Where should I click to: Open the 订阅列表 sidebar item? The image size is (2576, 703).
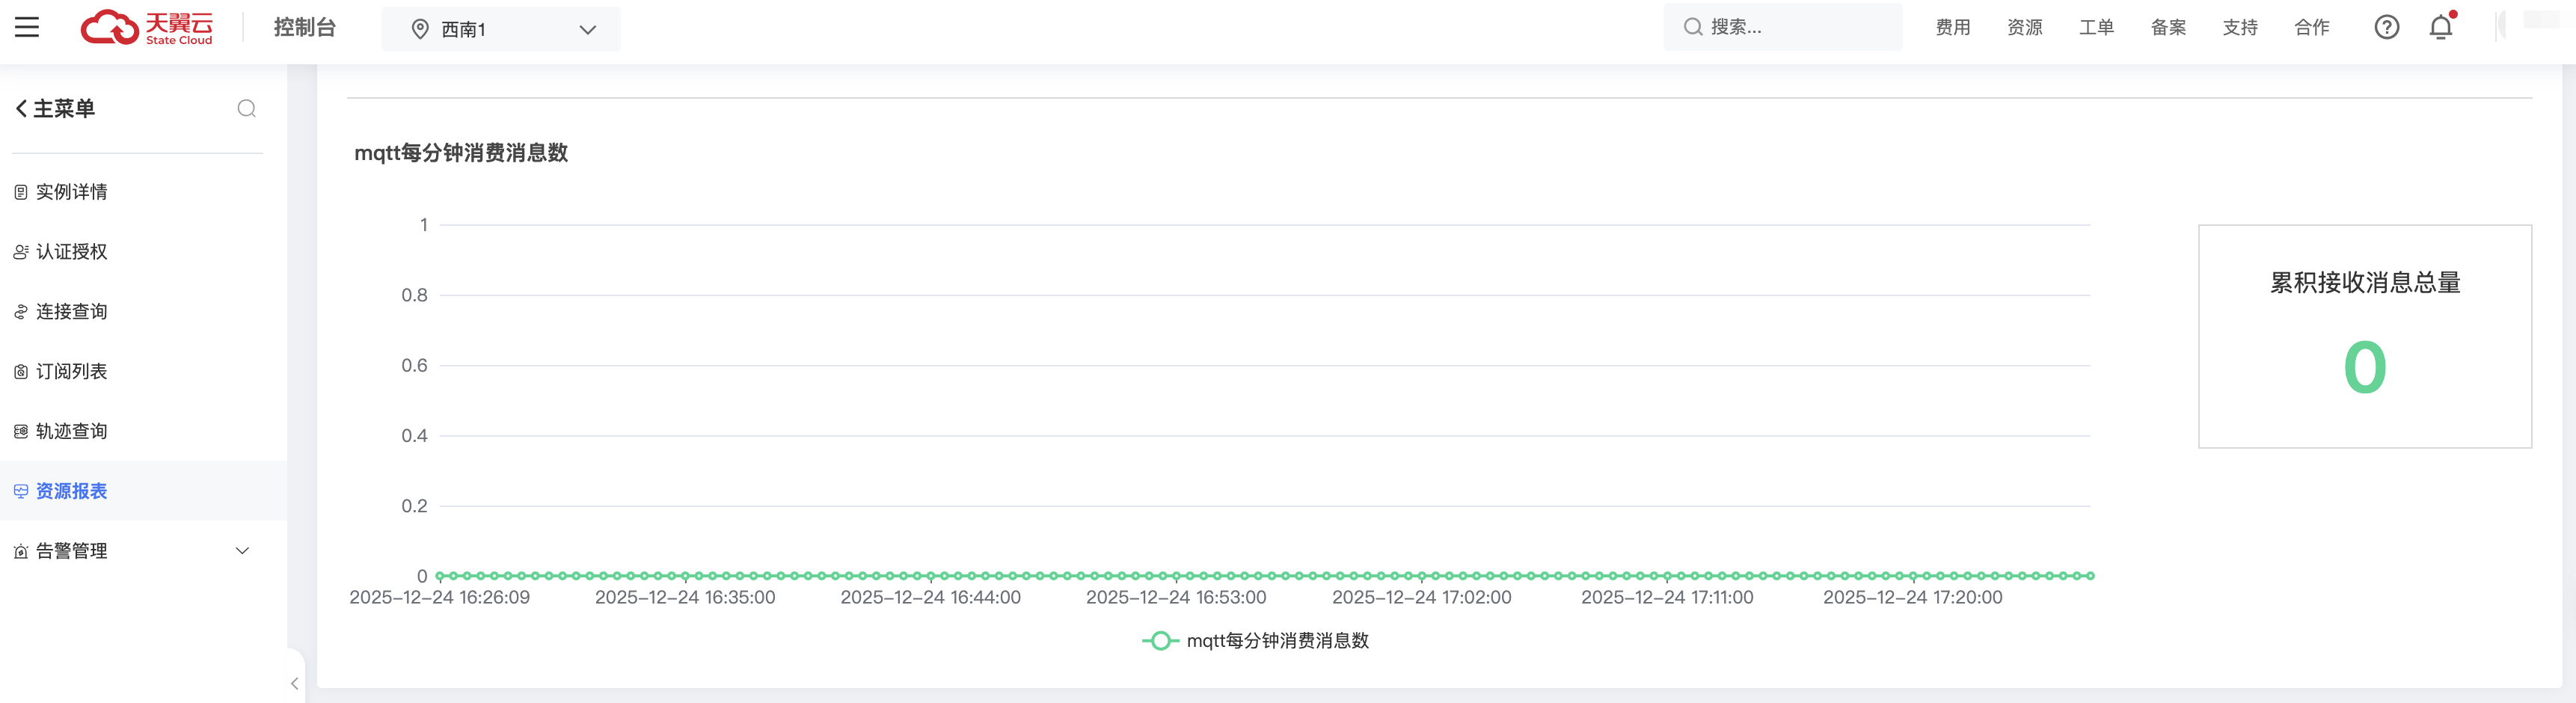click(71, 372)
